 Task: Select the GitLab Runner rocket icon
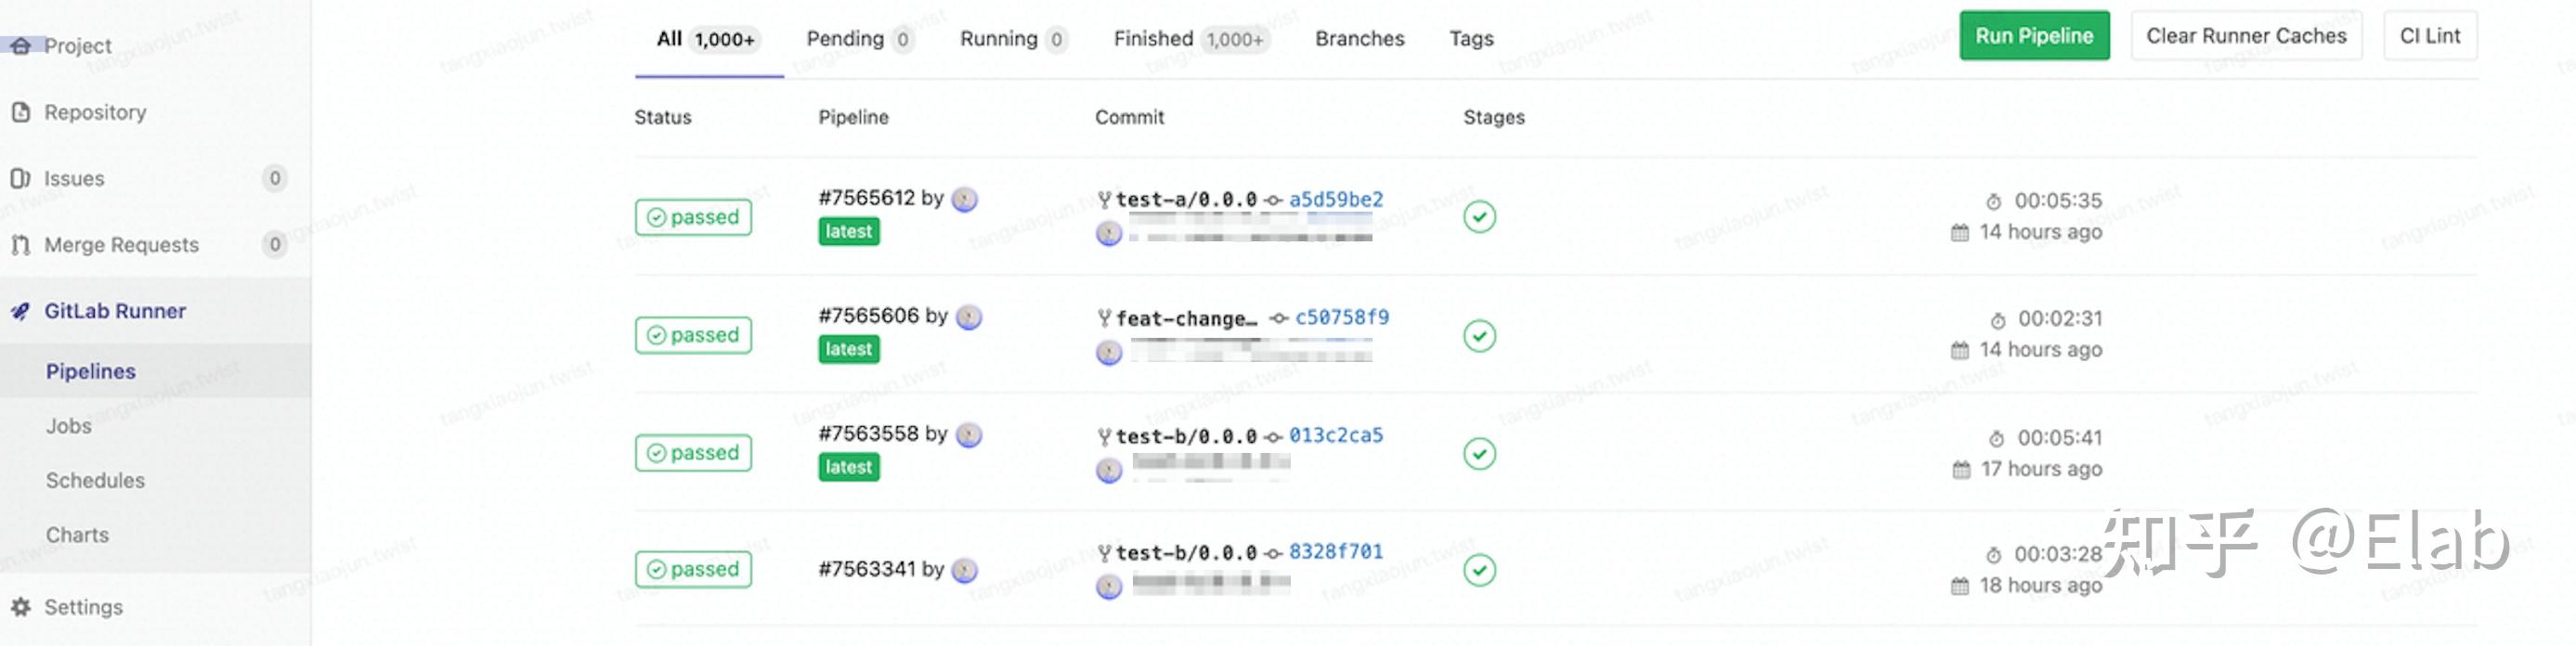(22, 310)
